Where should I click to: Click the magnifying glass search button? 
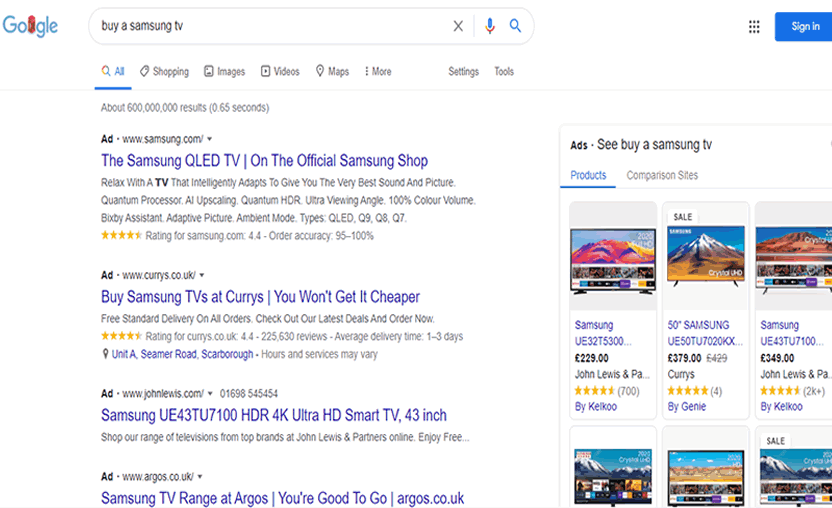pos(515,25)
